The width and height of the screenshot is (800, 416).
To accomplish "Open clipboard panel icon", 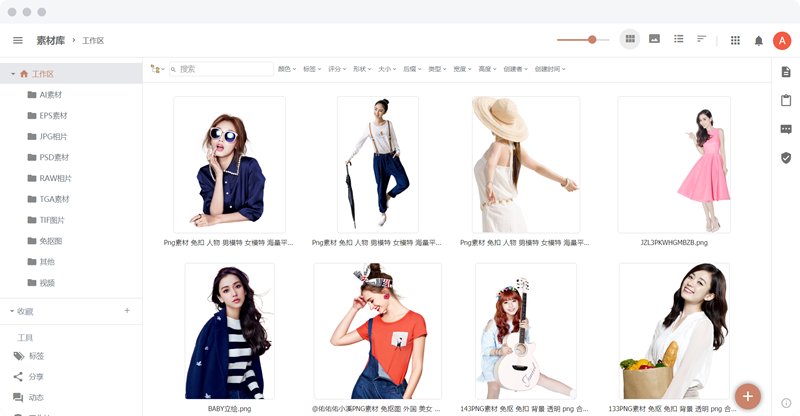I will [x=786, y=100].
